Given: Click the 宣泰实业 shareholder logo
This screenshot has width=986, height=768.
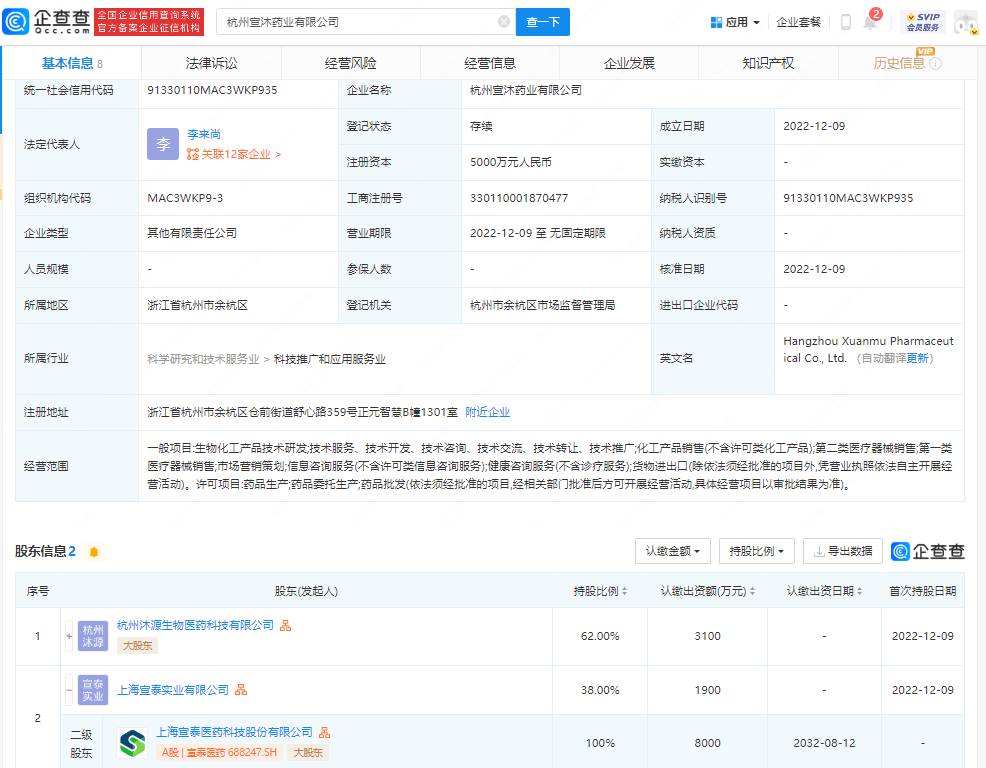Looking at the screenshot, I should pos(92,690).
